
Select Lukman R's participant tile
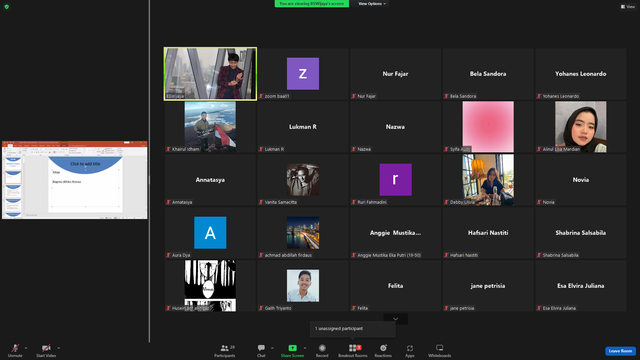[303, 127]
